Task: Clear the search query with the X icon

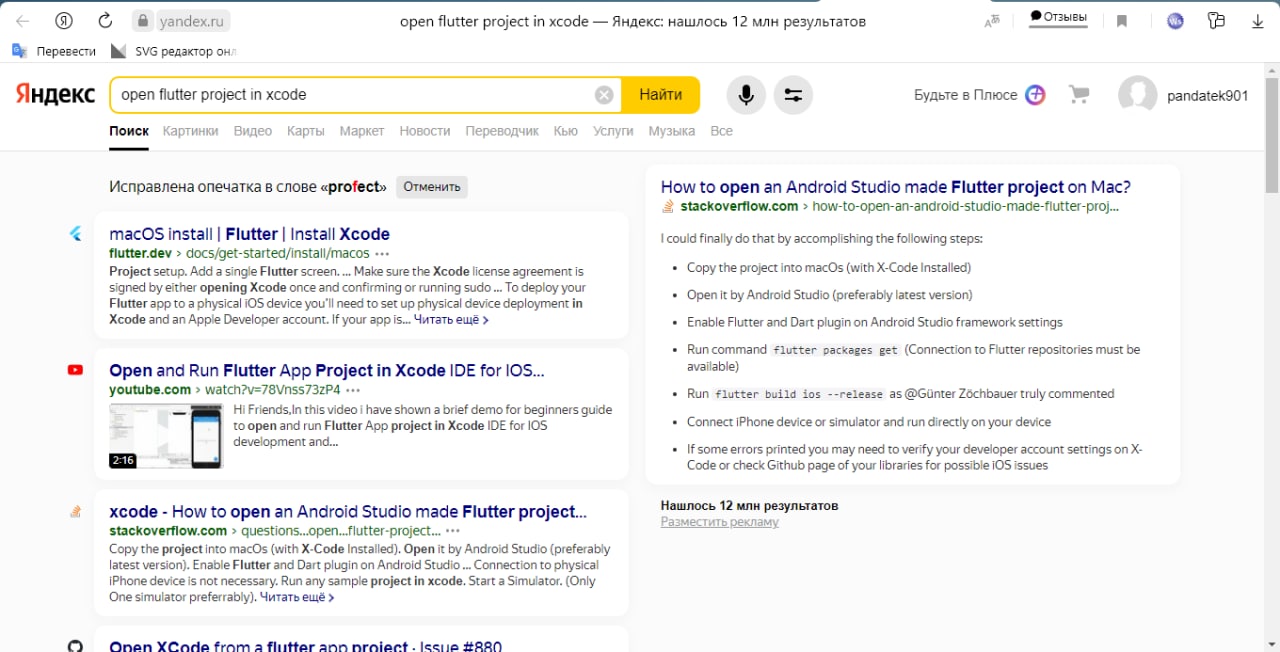Action: 604,95
